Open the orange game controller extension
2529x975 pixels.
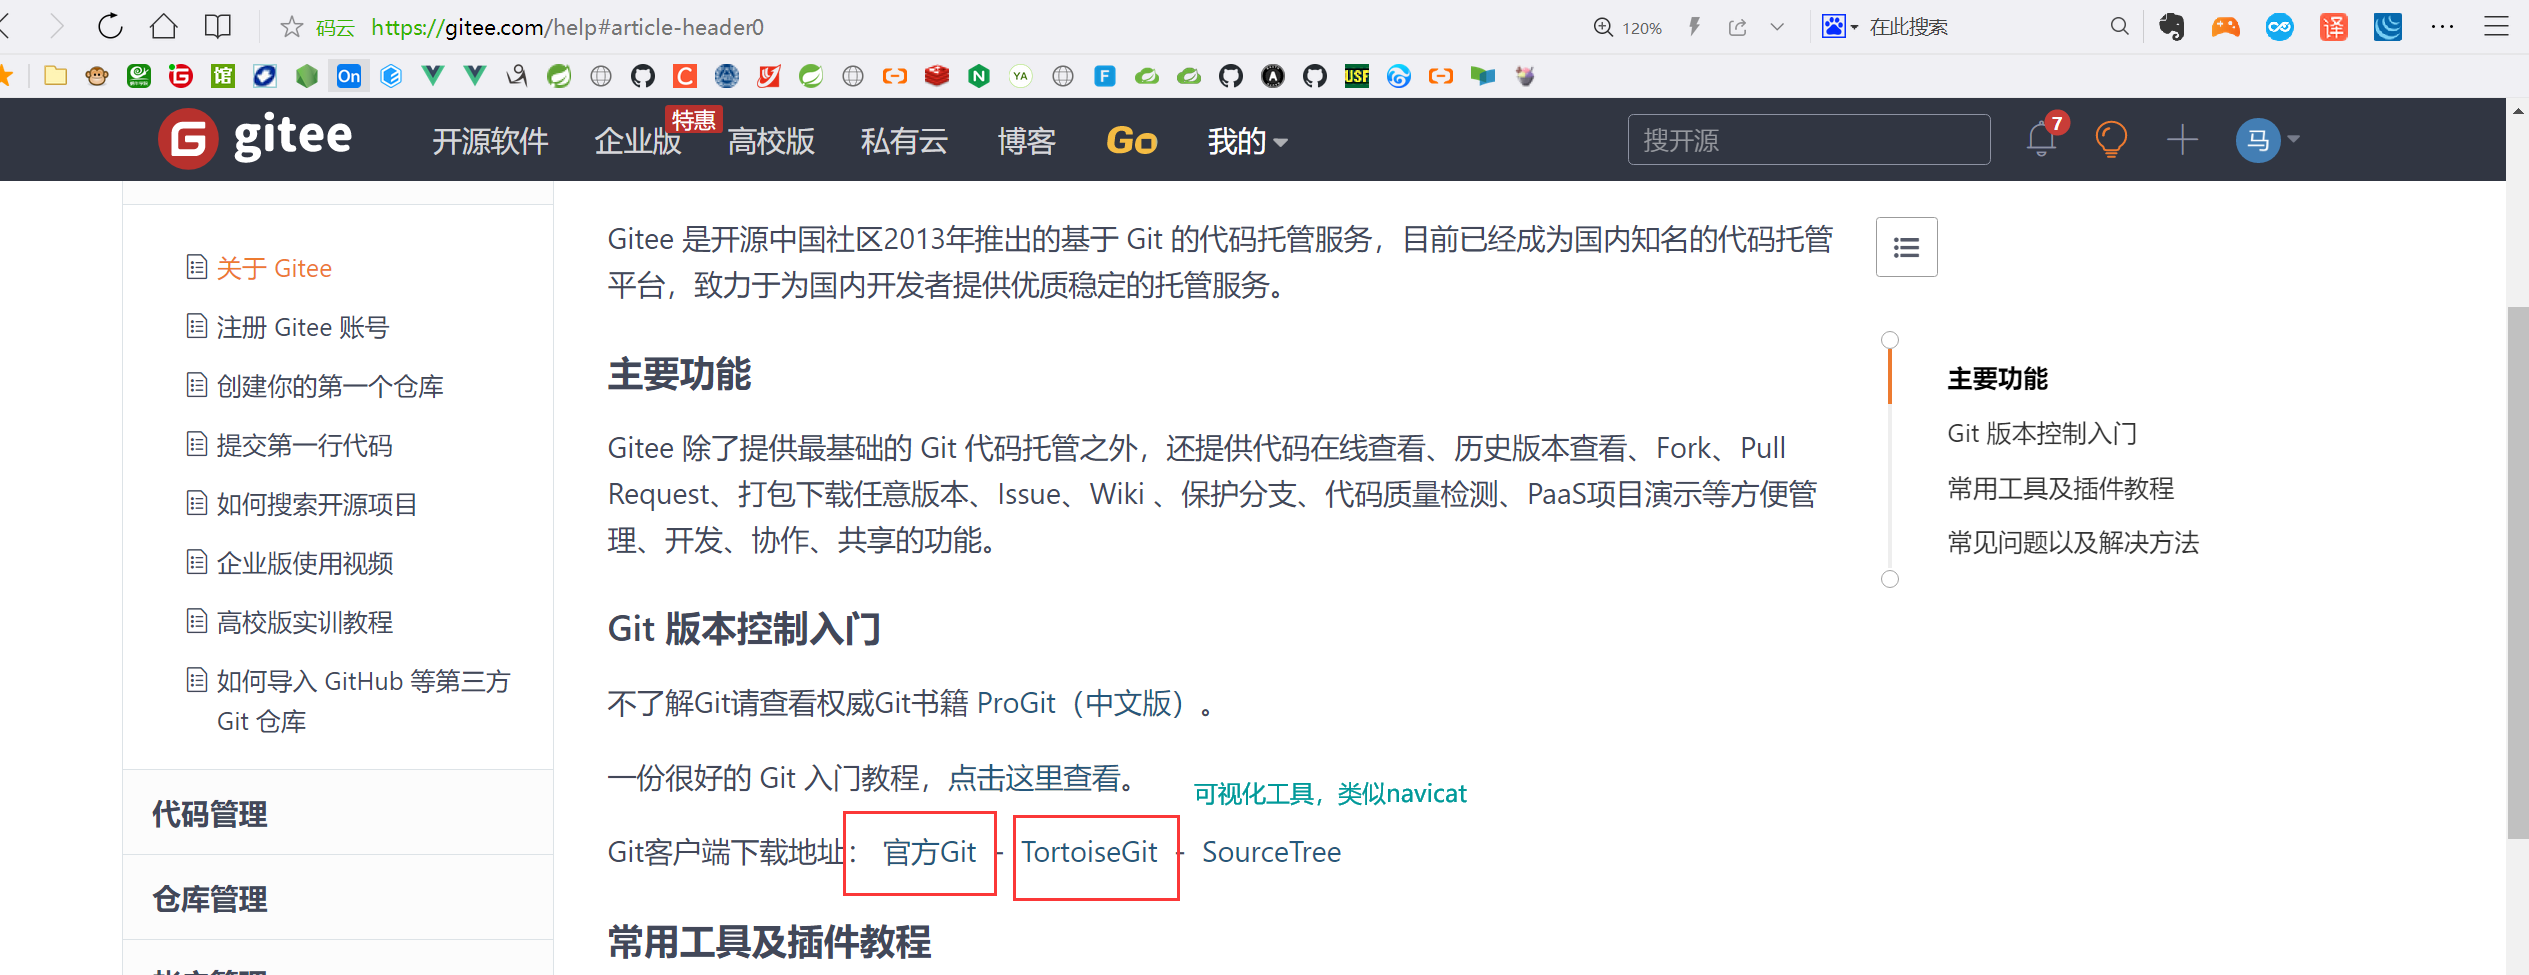[2225, 27]
